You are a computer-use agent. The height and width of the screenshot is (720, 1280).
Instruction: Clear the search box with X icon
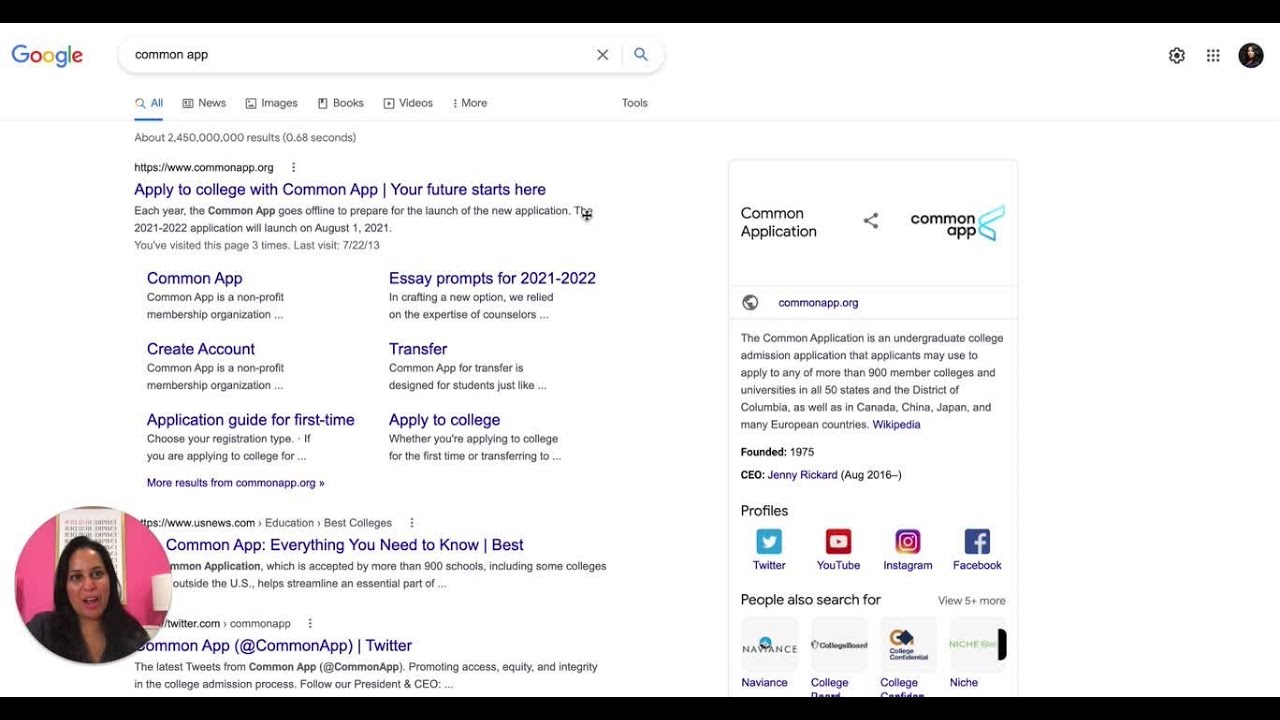(x=602, y=55)
